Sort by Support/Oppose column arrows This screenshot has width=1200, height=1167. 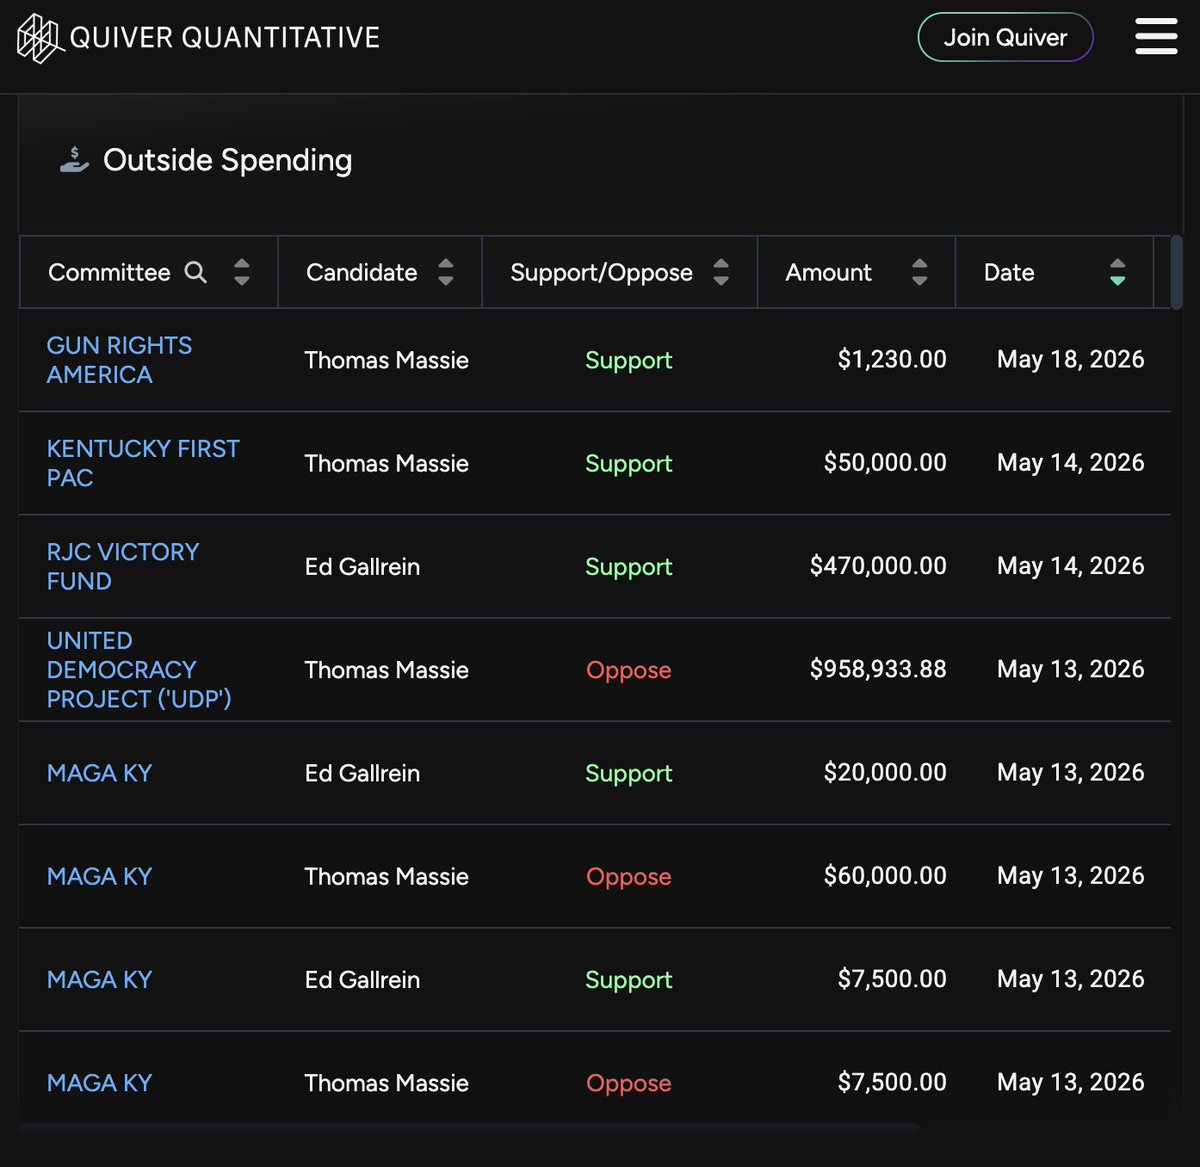pyautogui.click(x=721, y=272)
